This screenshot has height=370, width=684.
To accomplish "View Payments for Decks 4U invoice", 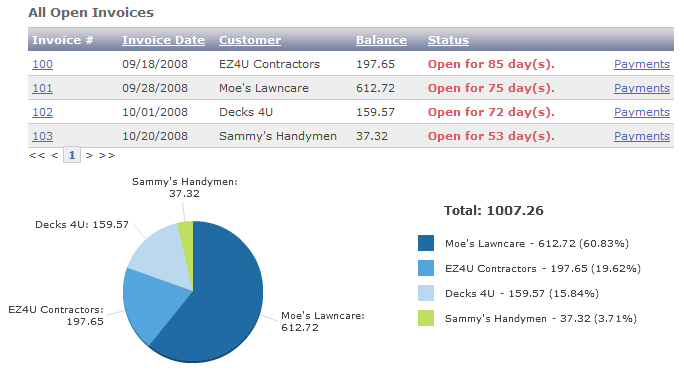I will 642,112.
